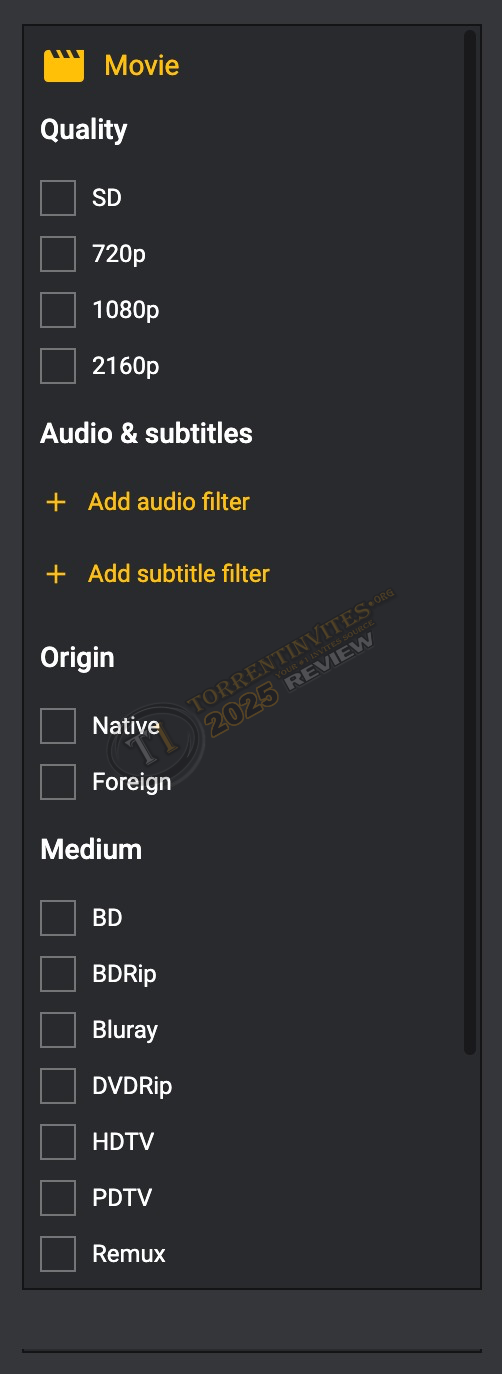Click the plus icon for audio filter
The height and width of the screenshot is (1374, 502).
pyautogui.click(x=56, y=502)
